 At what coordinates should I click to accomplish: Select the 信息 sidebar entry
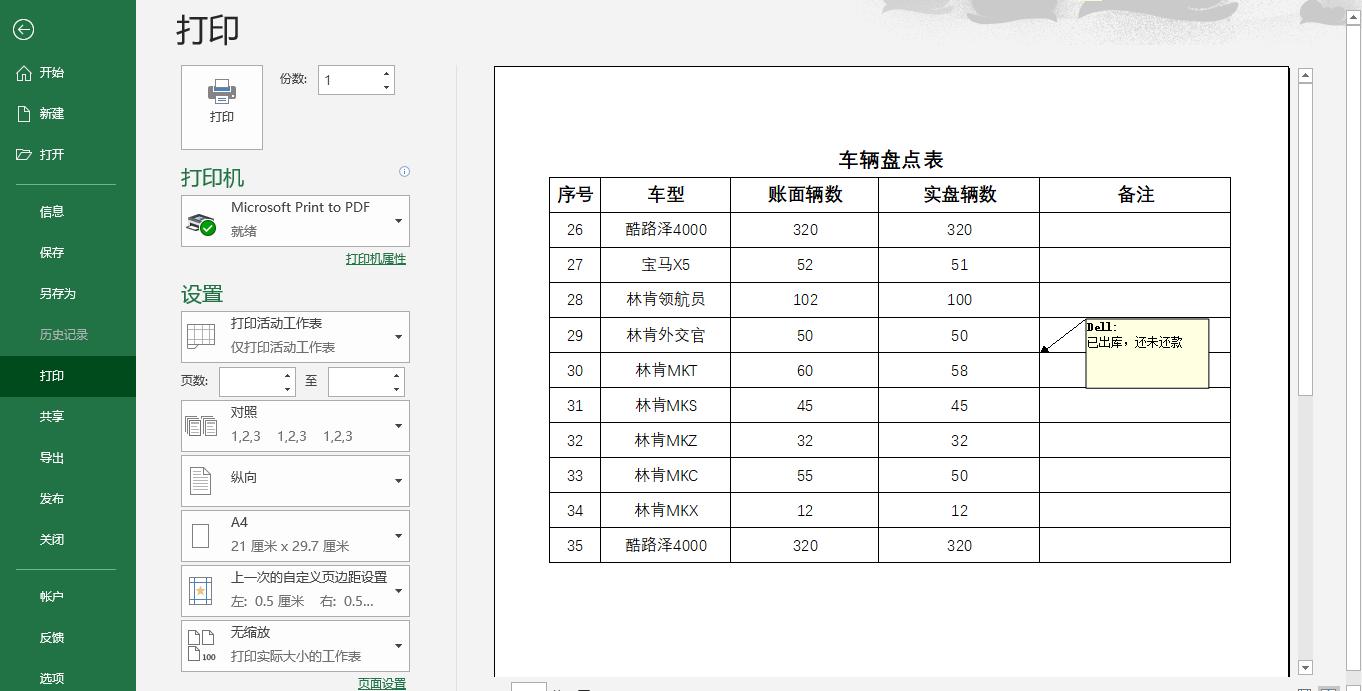click(51, 212)
